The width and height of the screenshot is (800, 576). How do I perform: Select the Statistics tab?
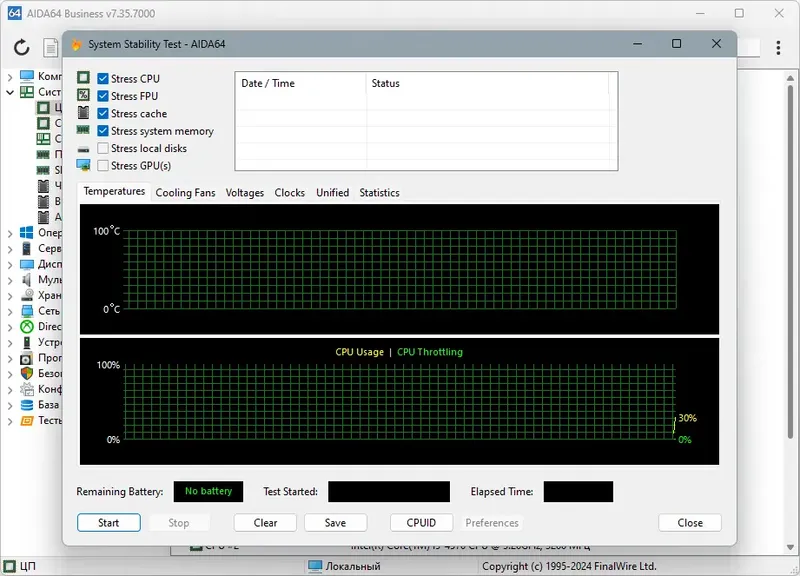pos(379,193)
